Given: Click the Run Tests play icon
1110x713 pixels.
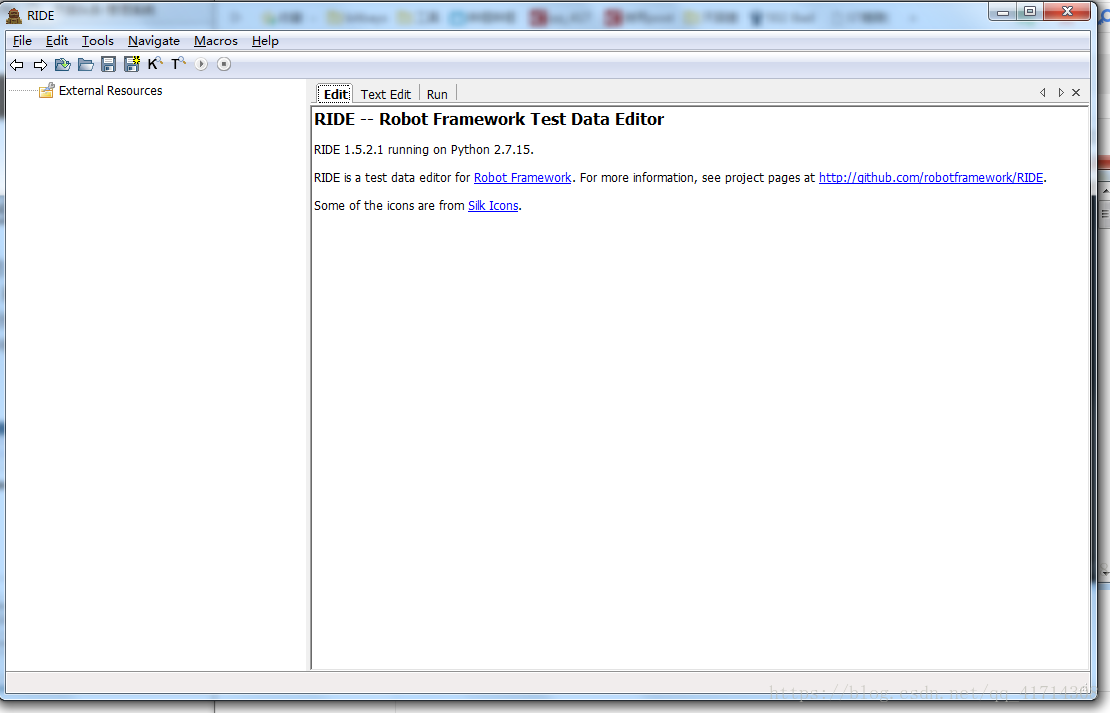Looking at the screenshot, I should click(x=201, y=64).
